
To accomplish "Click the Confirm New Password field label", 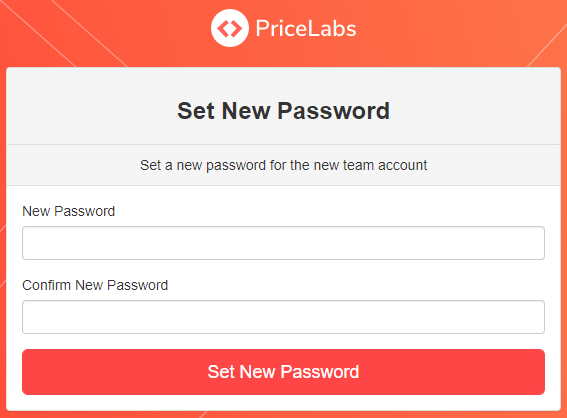I will coord(95,285).
